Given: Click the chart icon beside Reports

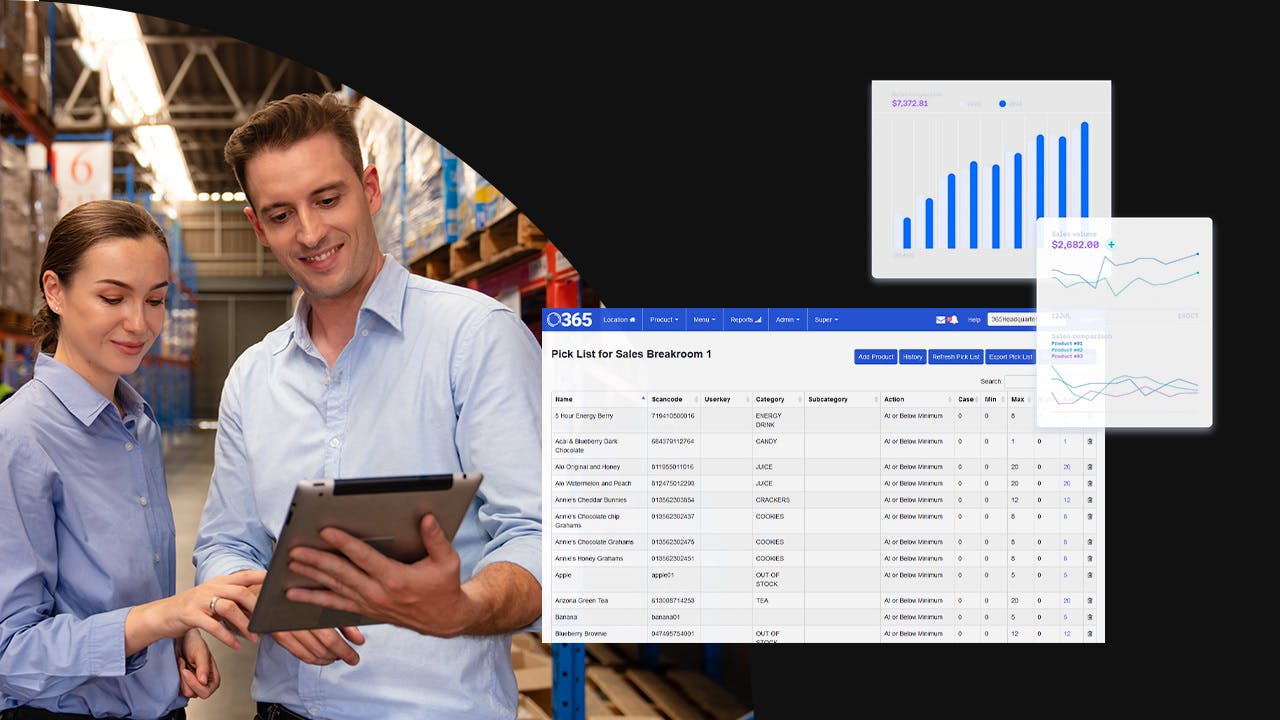Looking at the screenshot, I should [x=757, y=320].
